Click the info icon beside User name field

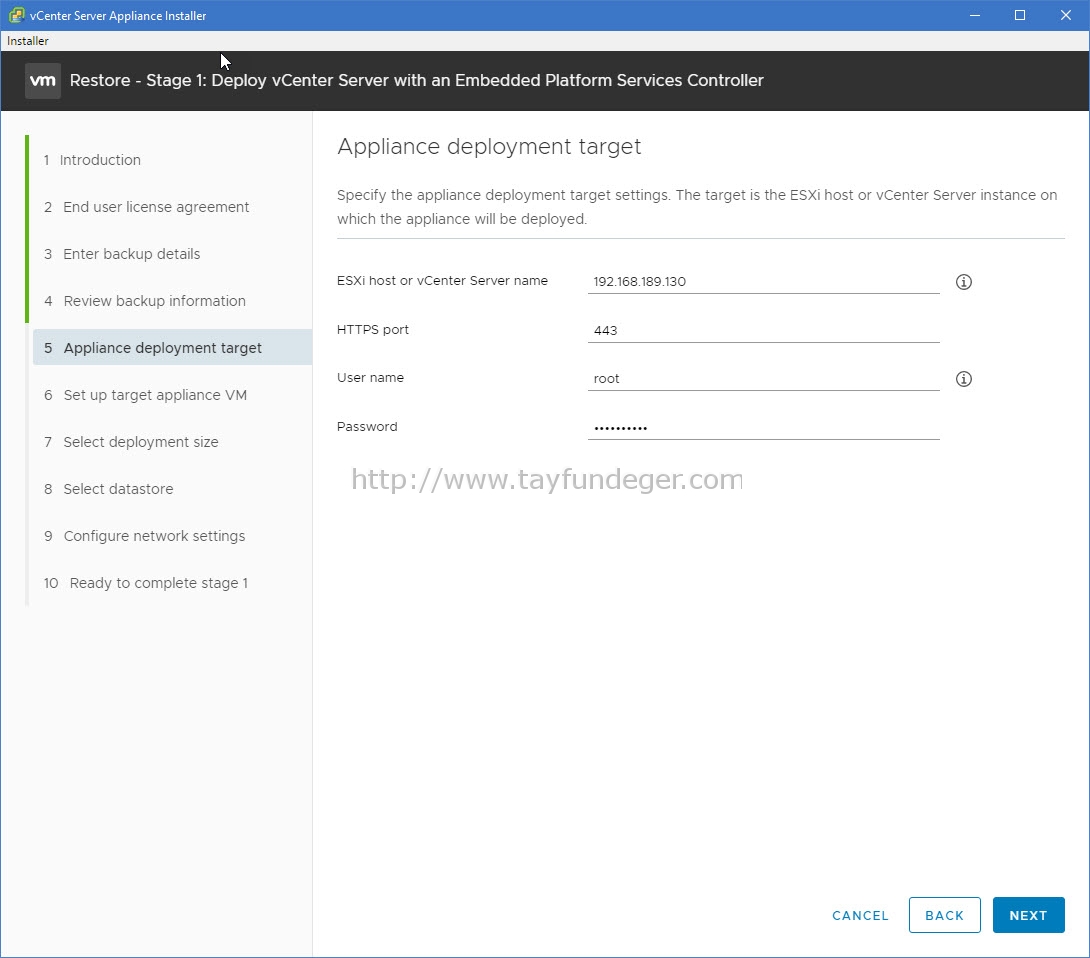963,379
